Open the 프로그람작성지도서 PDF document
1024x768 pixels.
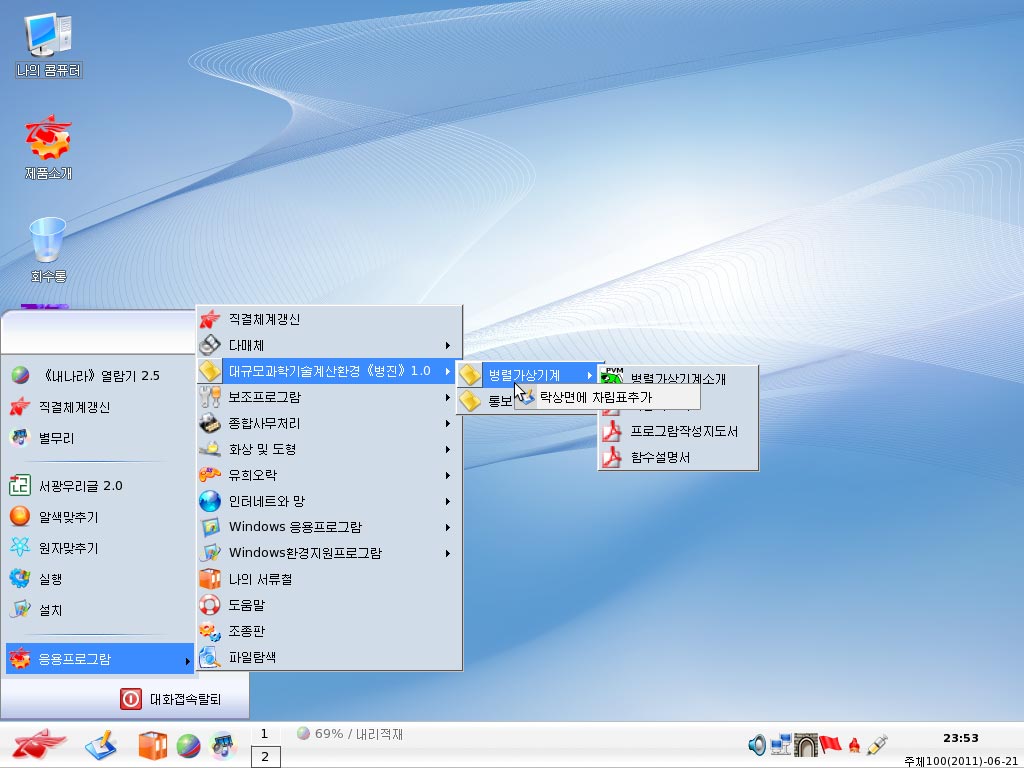pyautogui.click(x=678, y=431)
